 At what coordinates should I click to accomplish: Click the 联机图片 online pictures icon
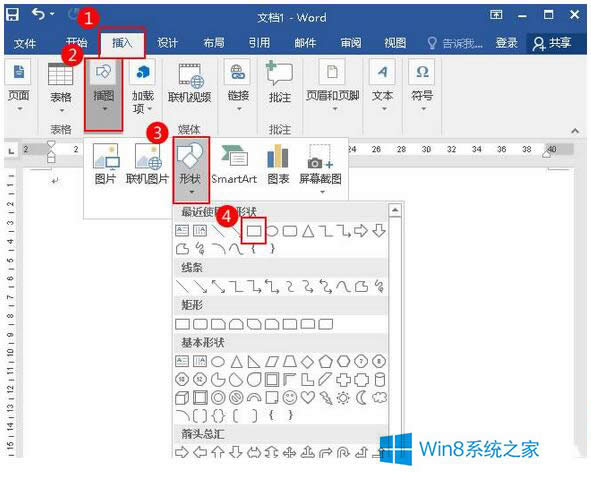147,165
